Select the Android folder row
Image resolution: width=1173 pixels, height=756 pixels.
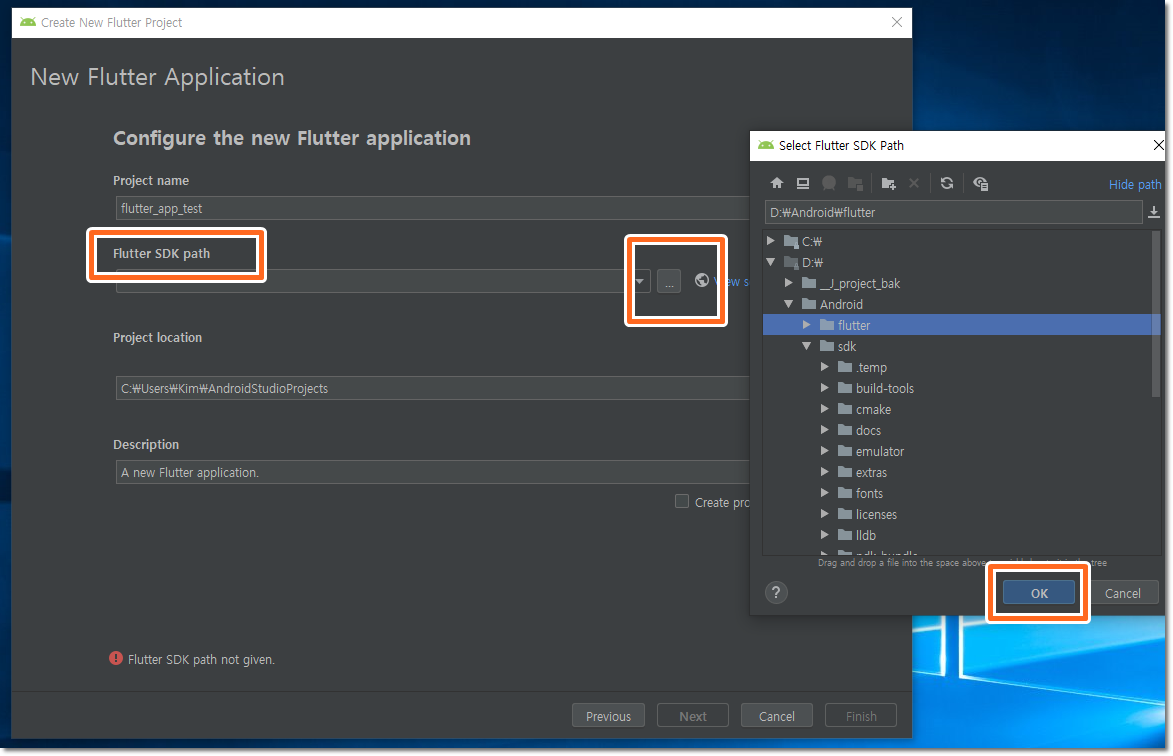tap(958, 304)
